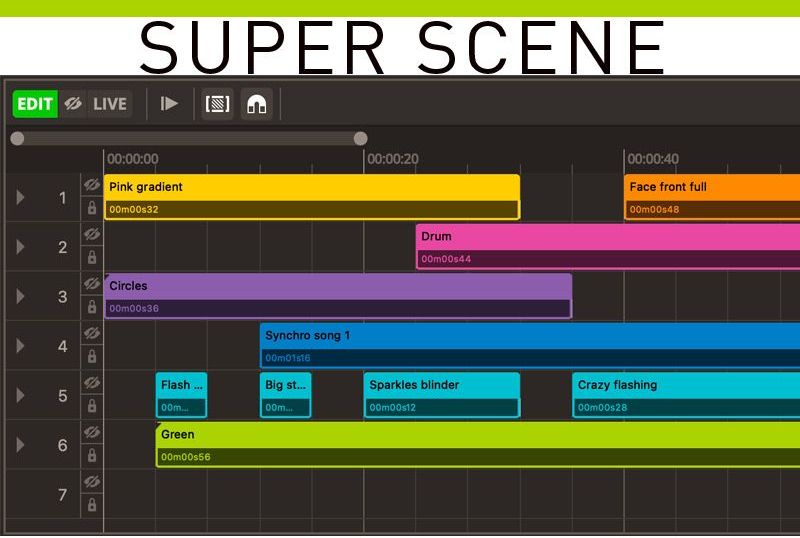
Task: Click the play from start icon
Action: [169, 103]
